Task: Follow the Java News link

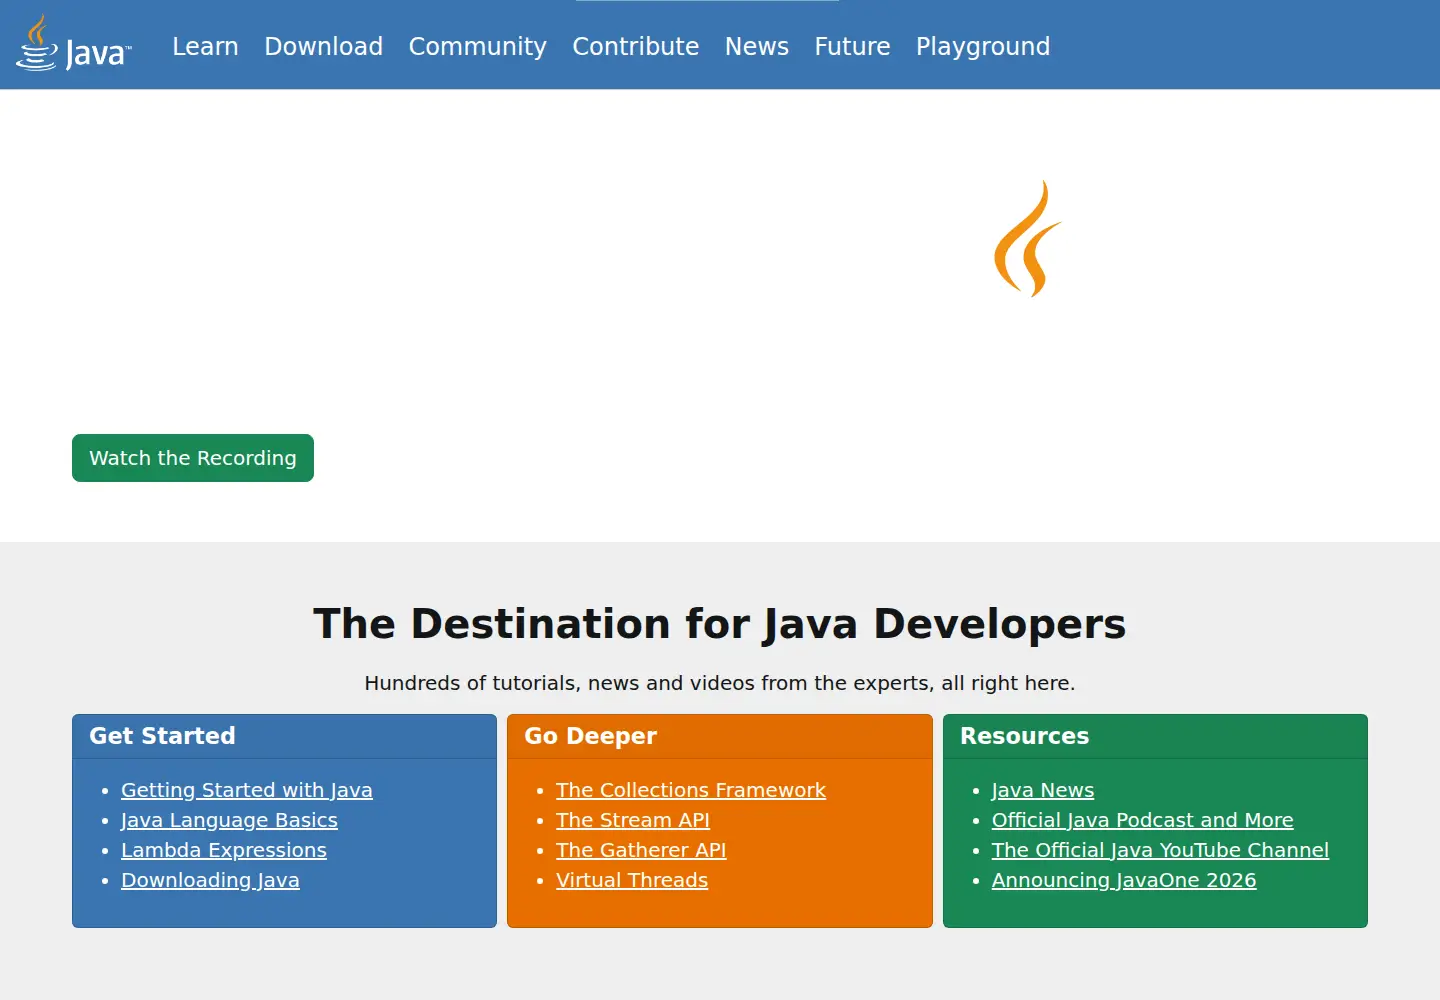Action: 1043,790
